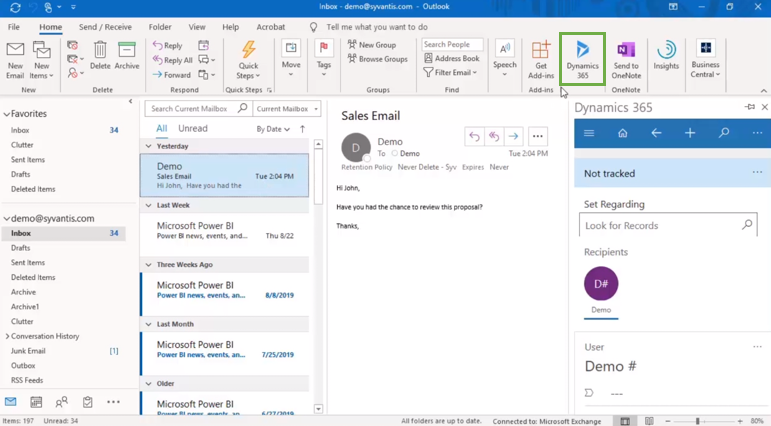Click the Address Book button
The width and height of the screenshot is (771, 426).
[x=451, y=58]
